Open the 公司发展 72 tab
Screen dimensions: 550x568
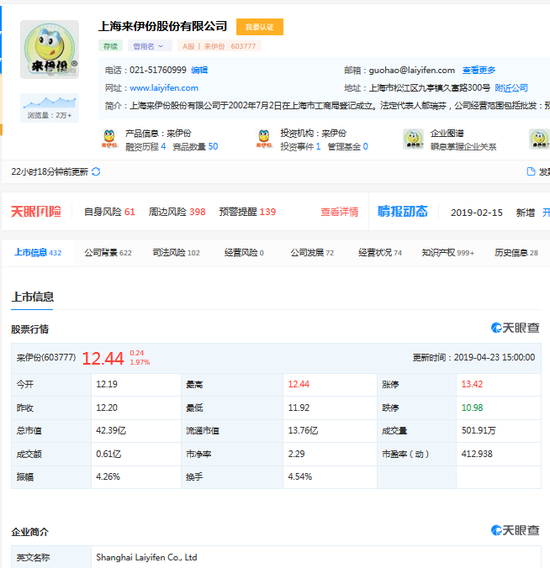click(312, 252)
